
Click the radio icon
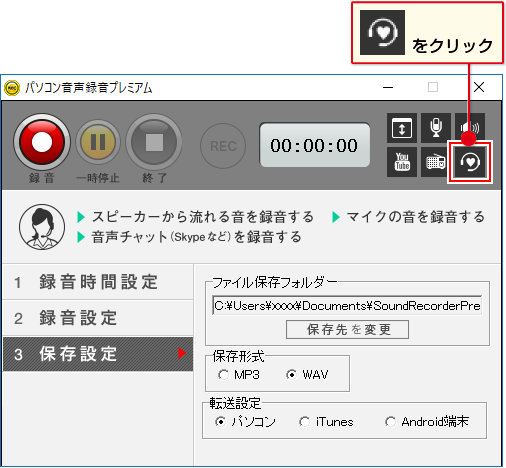click(x=436, y=162)
